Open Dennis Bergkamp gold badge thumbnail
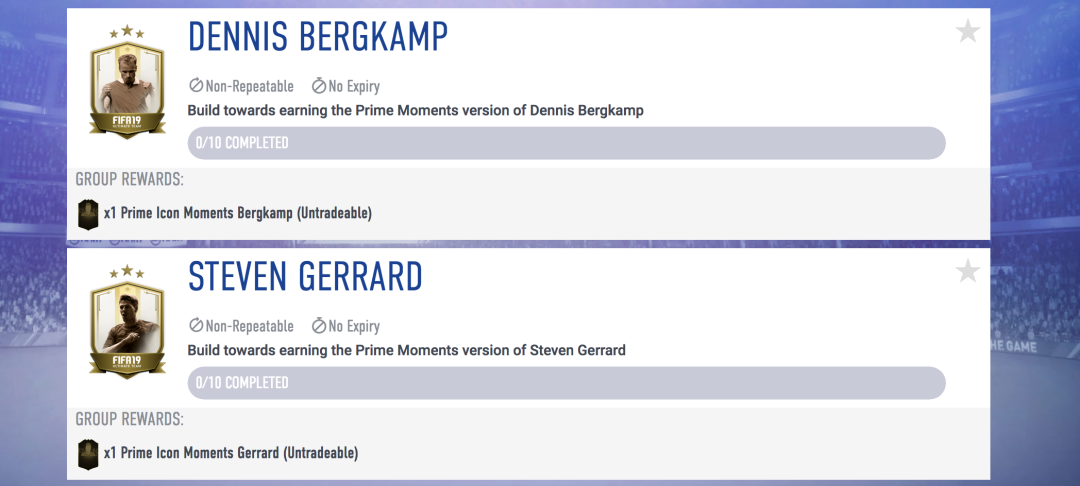The image size is (1080, 486). coord(127,81)
